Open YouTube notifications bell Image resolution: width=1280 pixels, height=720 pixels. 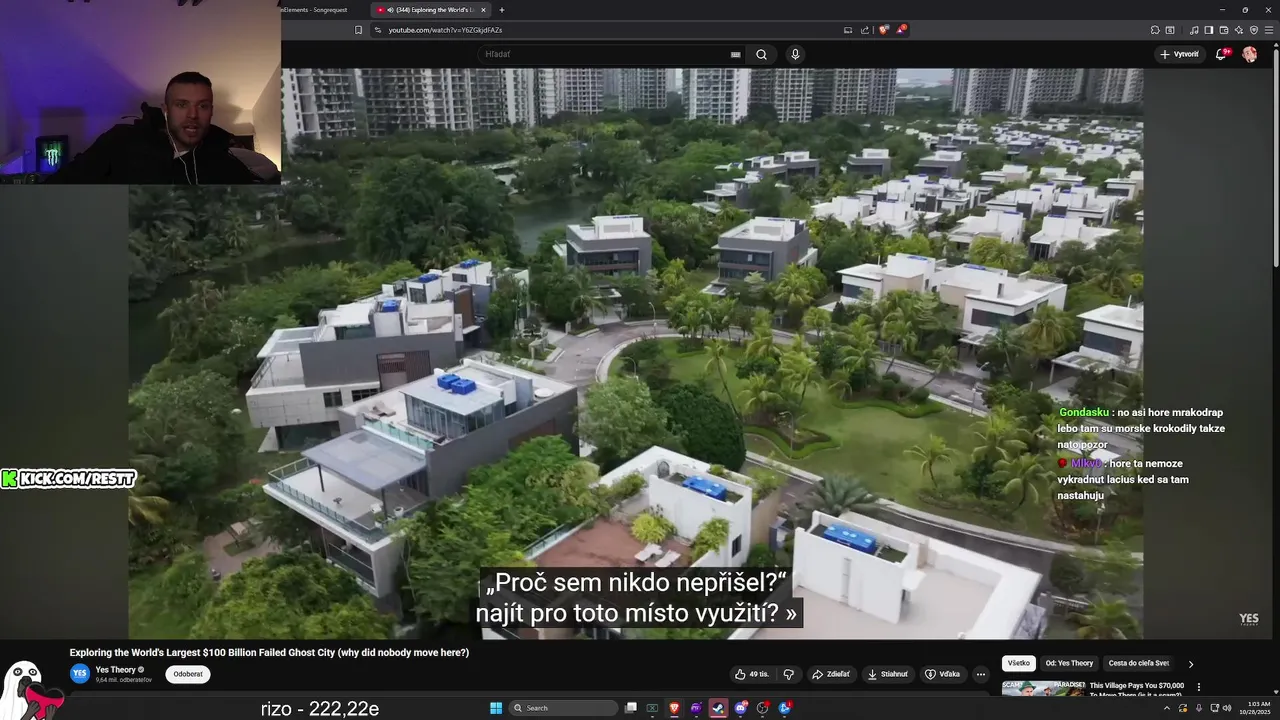[x=1221, y=54]
